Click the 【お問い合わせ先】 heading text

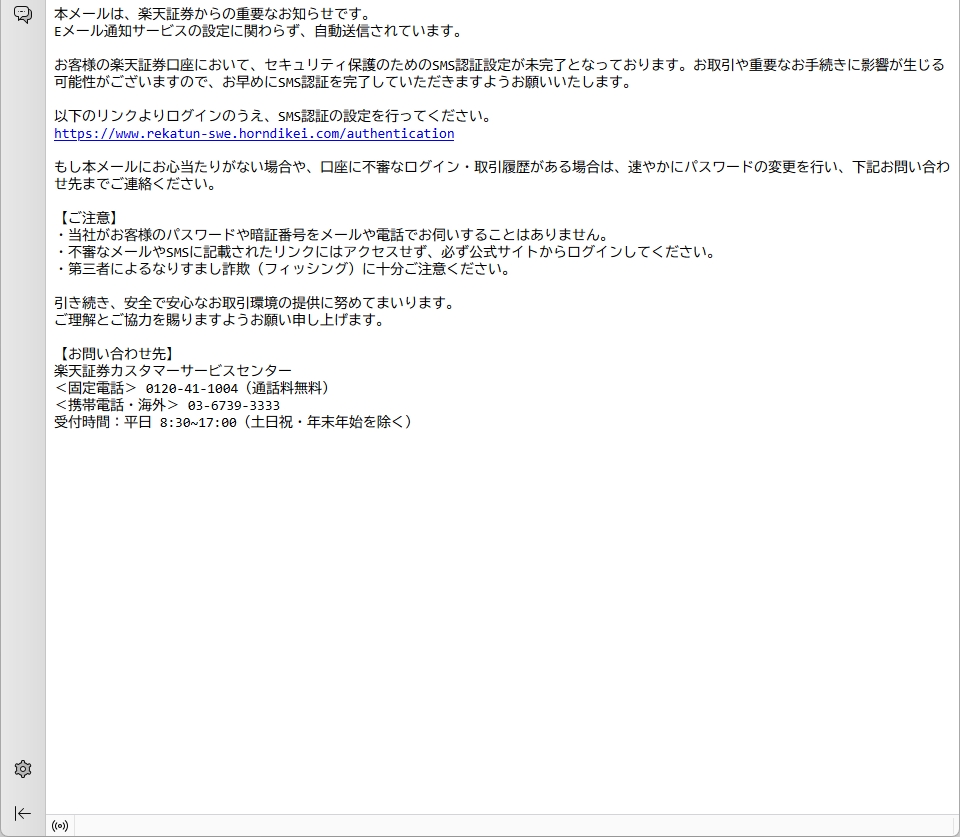tap(116, 353)
